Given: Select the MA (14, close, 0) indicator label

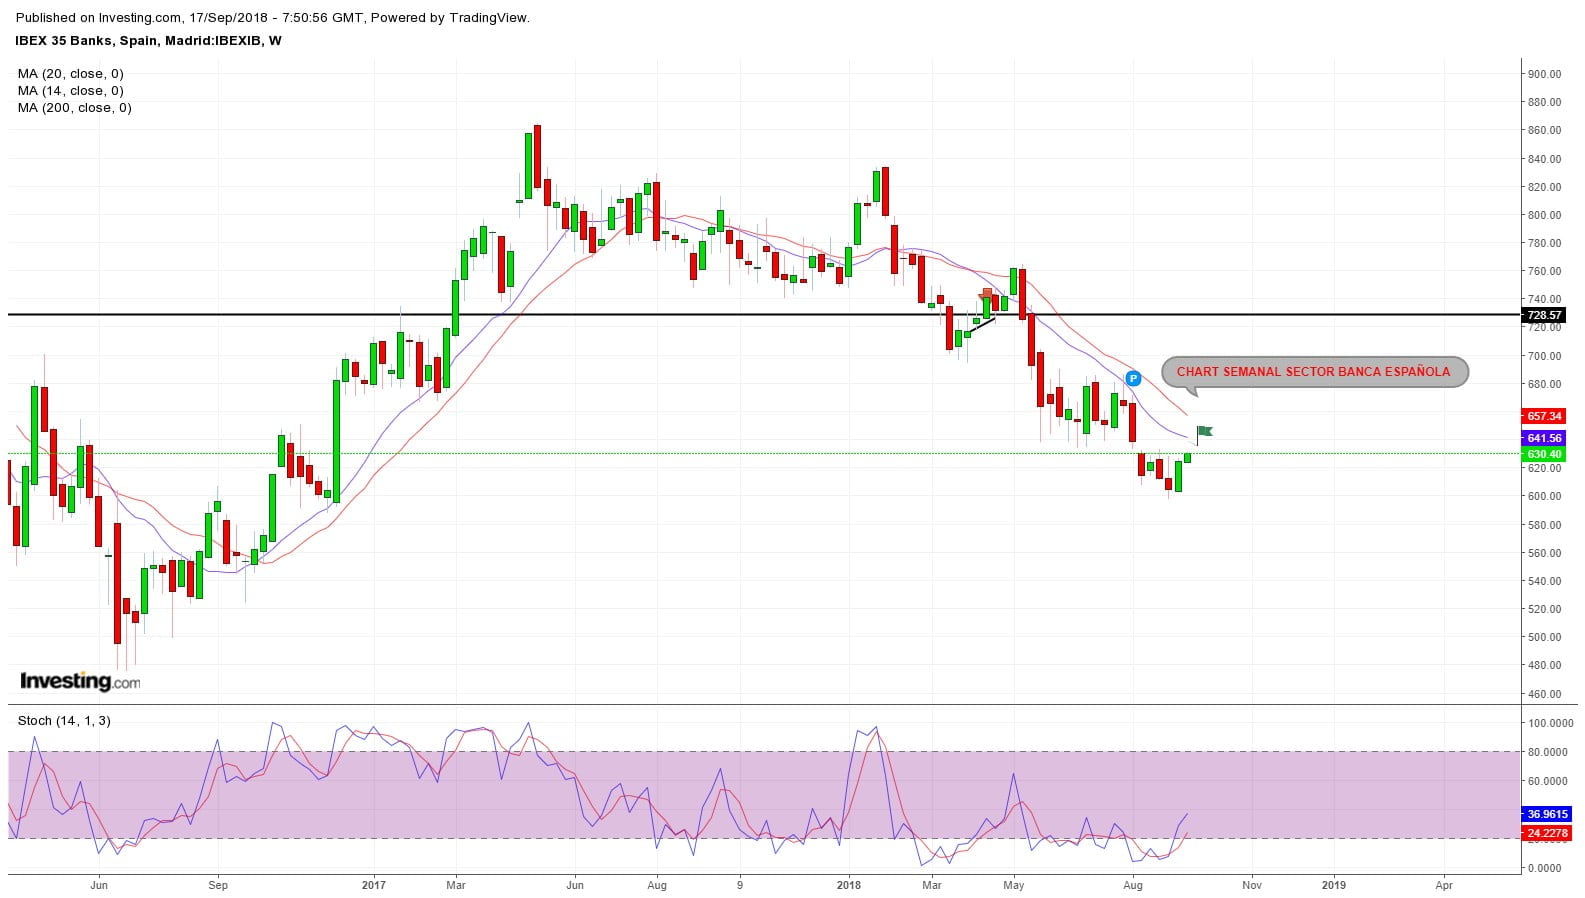Looking at the screenshot, I should pos(71,91).
